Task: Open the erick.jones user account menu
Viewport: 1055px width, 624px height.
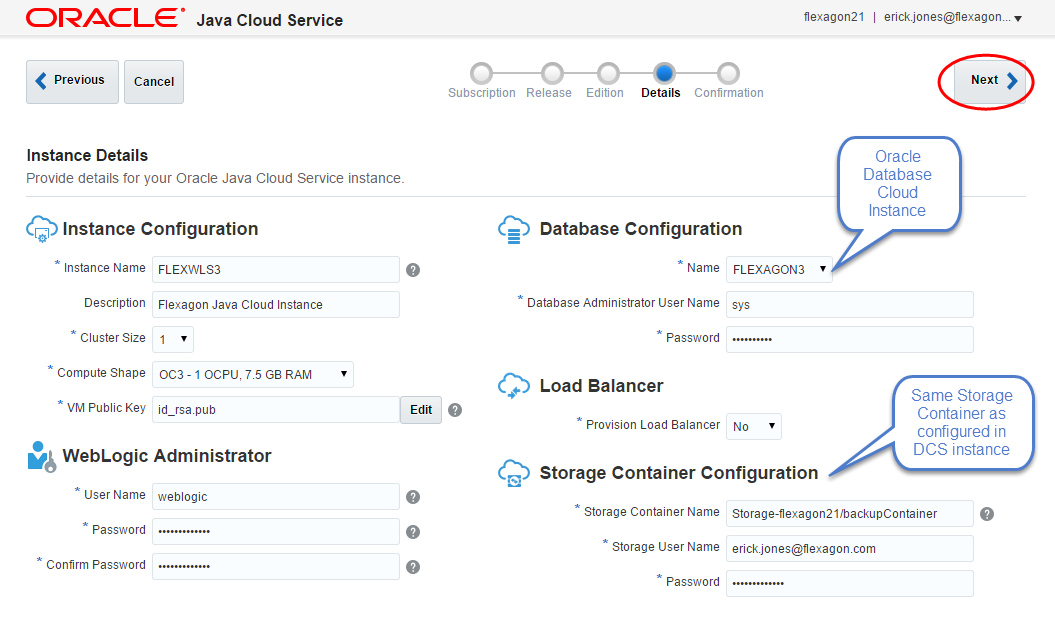Action: coord(953,18)
